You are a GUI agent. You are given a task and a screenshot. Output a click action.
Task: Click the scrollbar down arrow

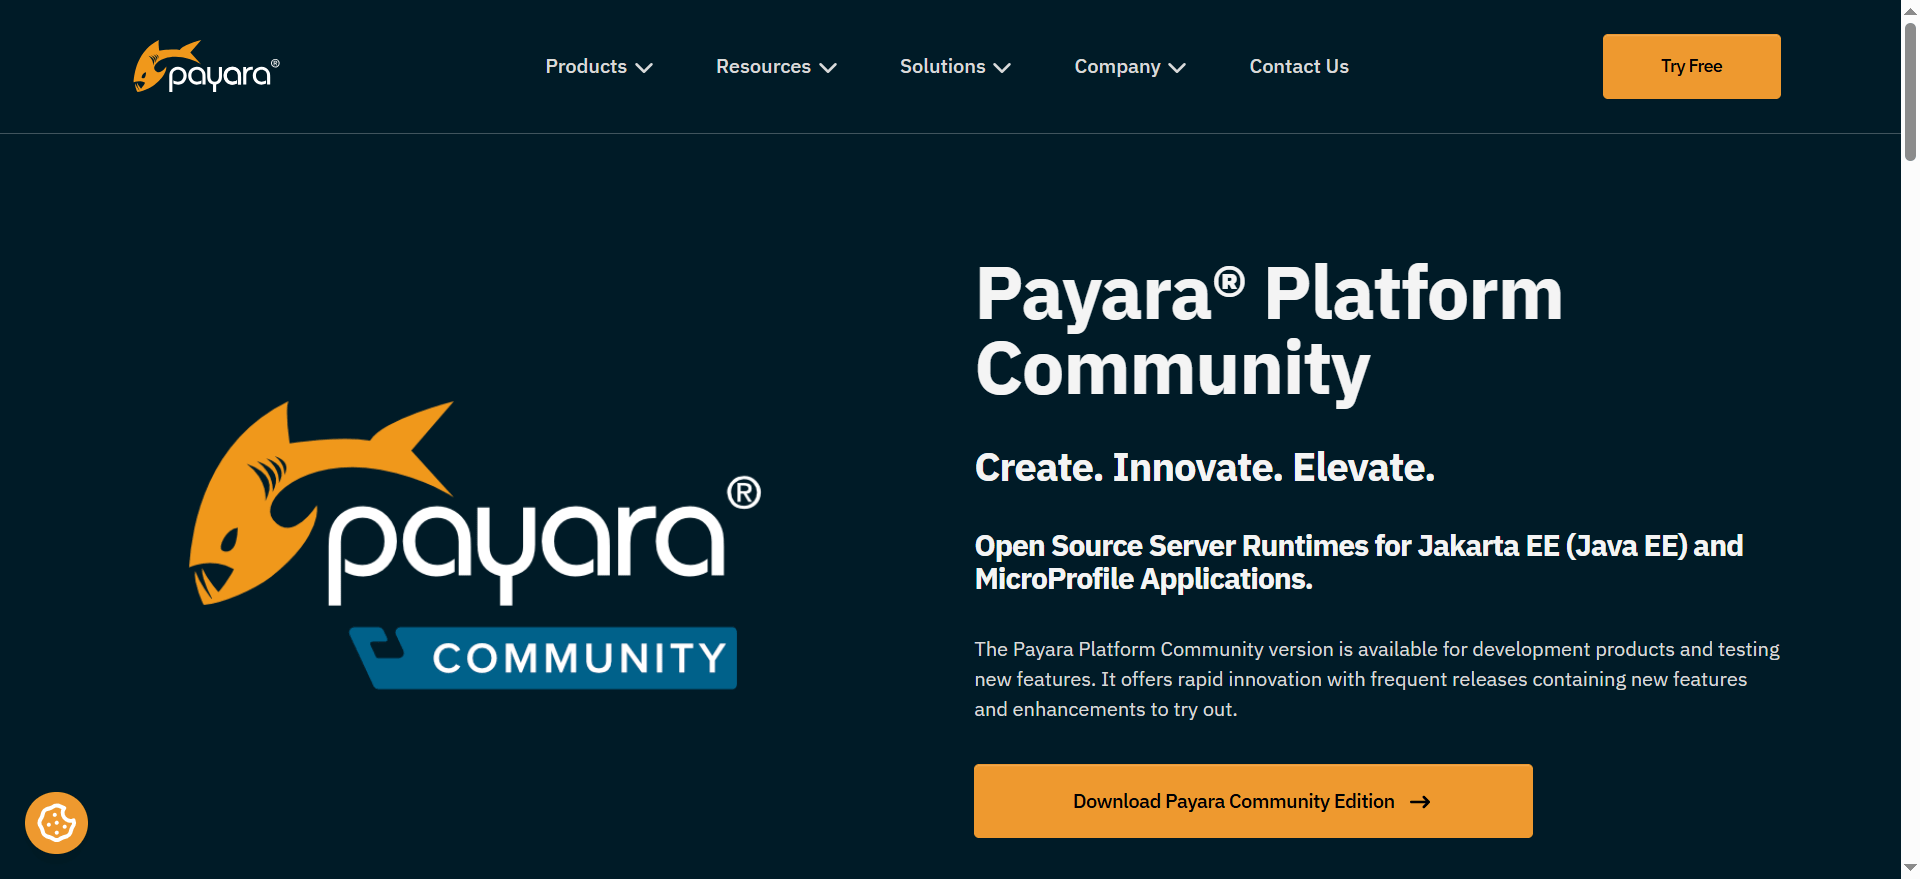(1910, 868)
